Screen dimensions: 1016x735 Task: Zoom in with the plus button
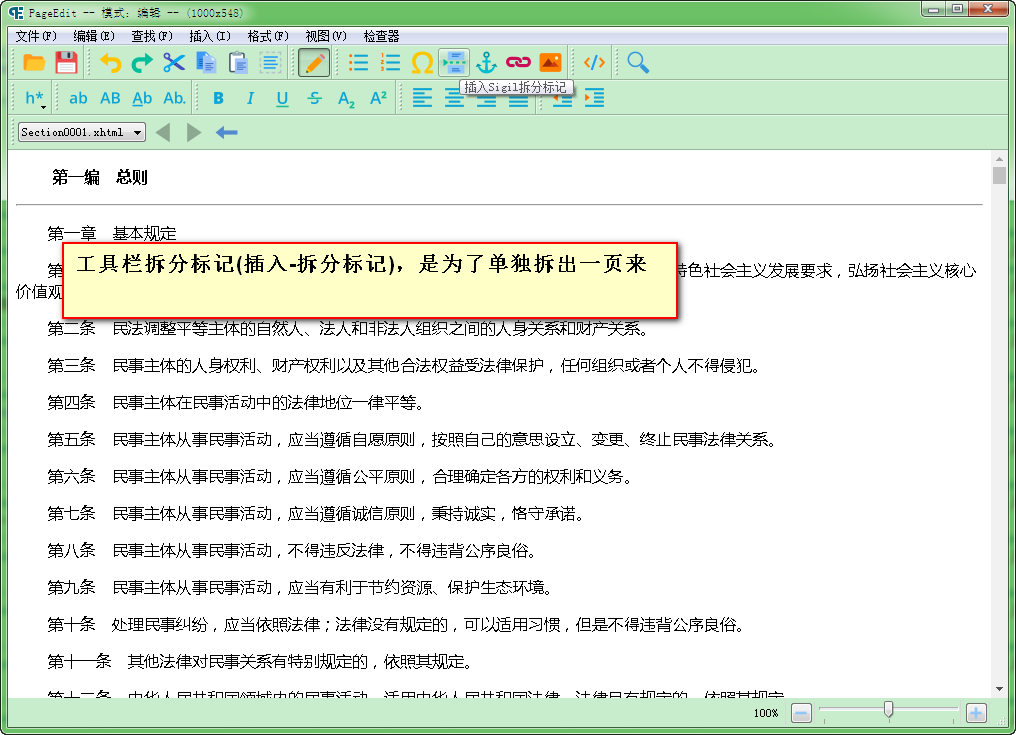coord(976,713)
